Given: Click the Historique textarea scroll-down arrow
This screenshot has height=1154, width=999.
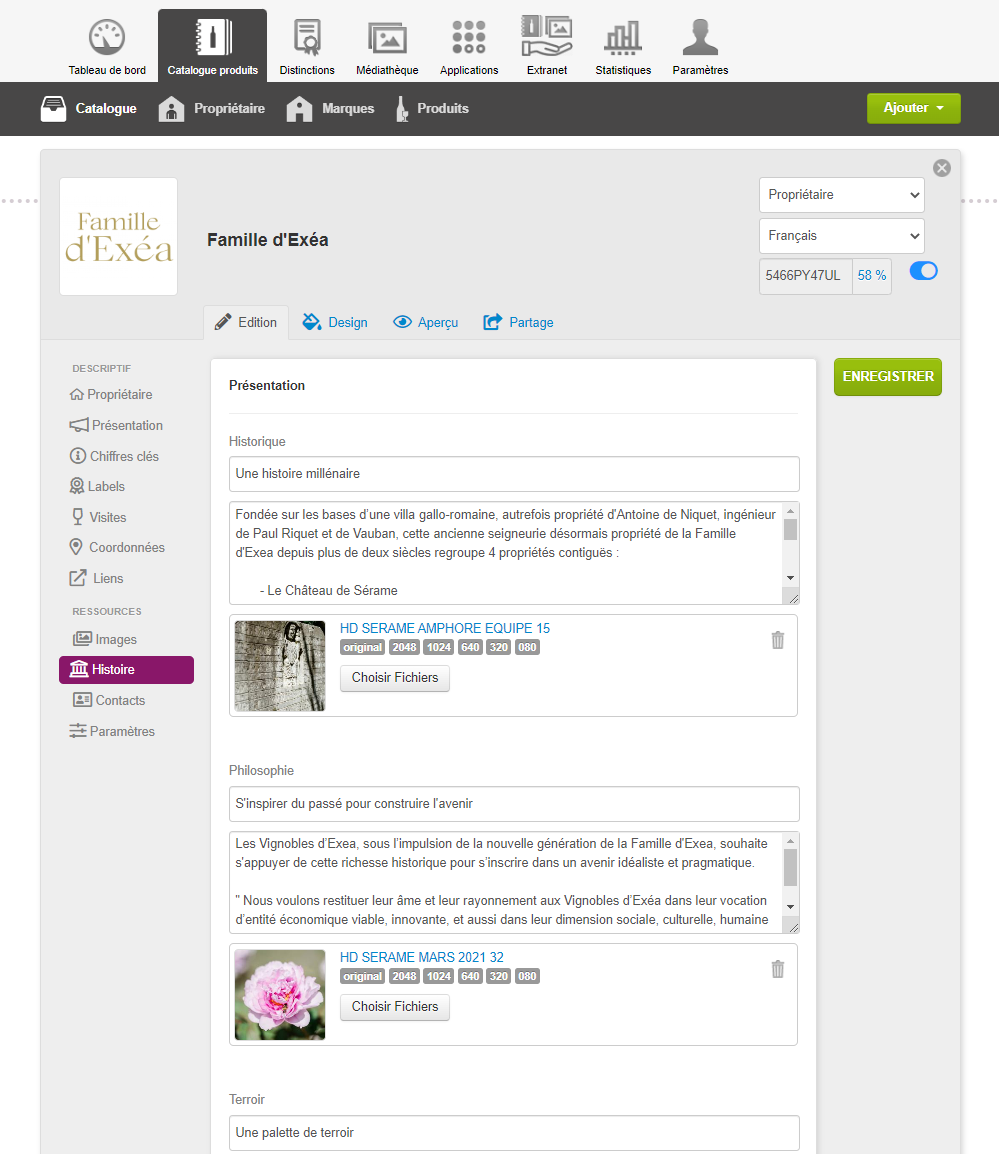Looking at the screenshot, I should [790, 578].
